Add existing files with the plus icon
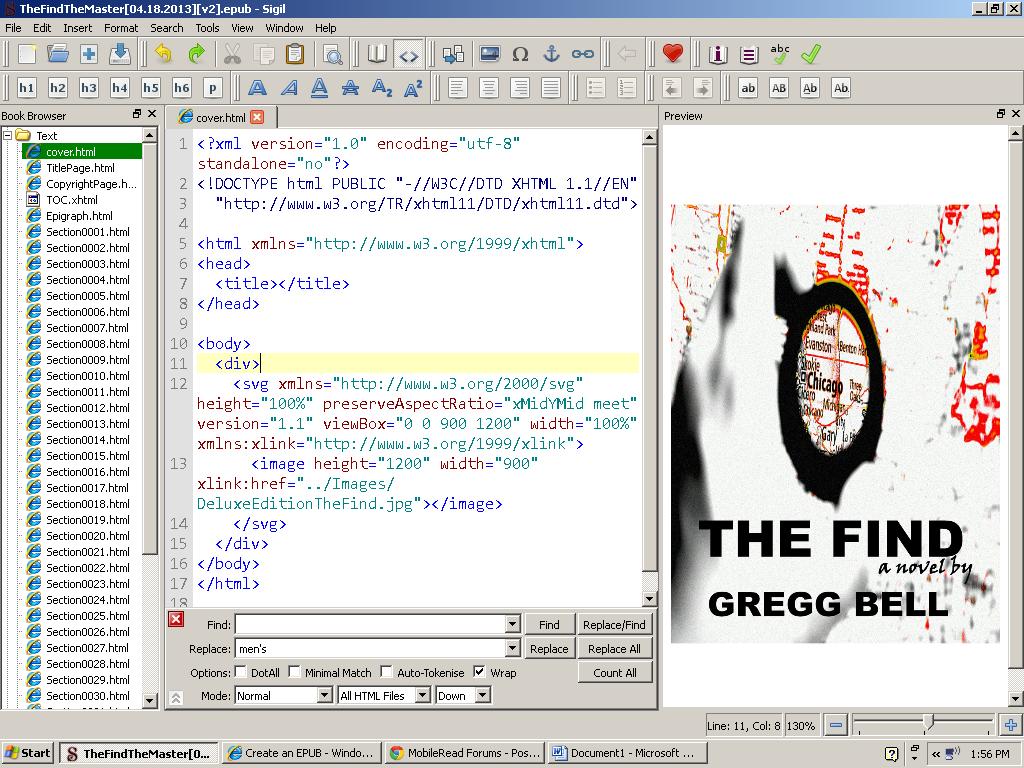Viewport: 1024px width, 768px height. 89,54
